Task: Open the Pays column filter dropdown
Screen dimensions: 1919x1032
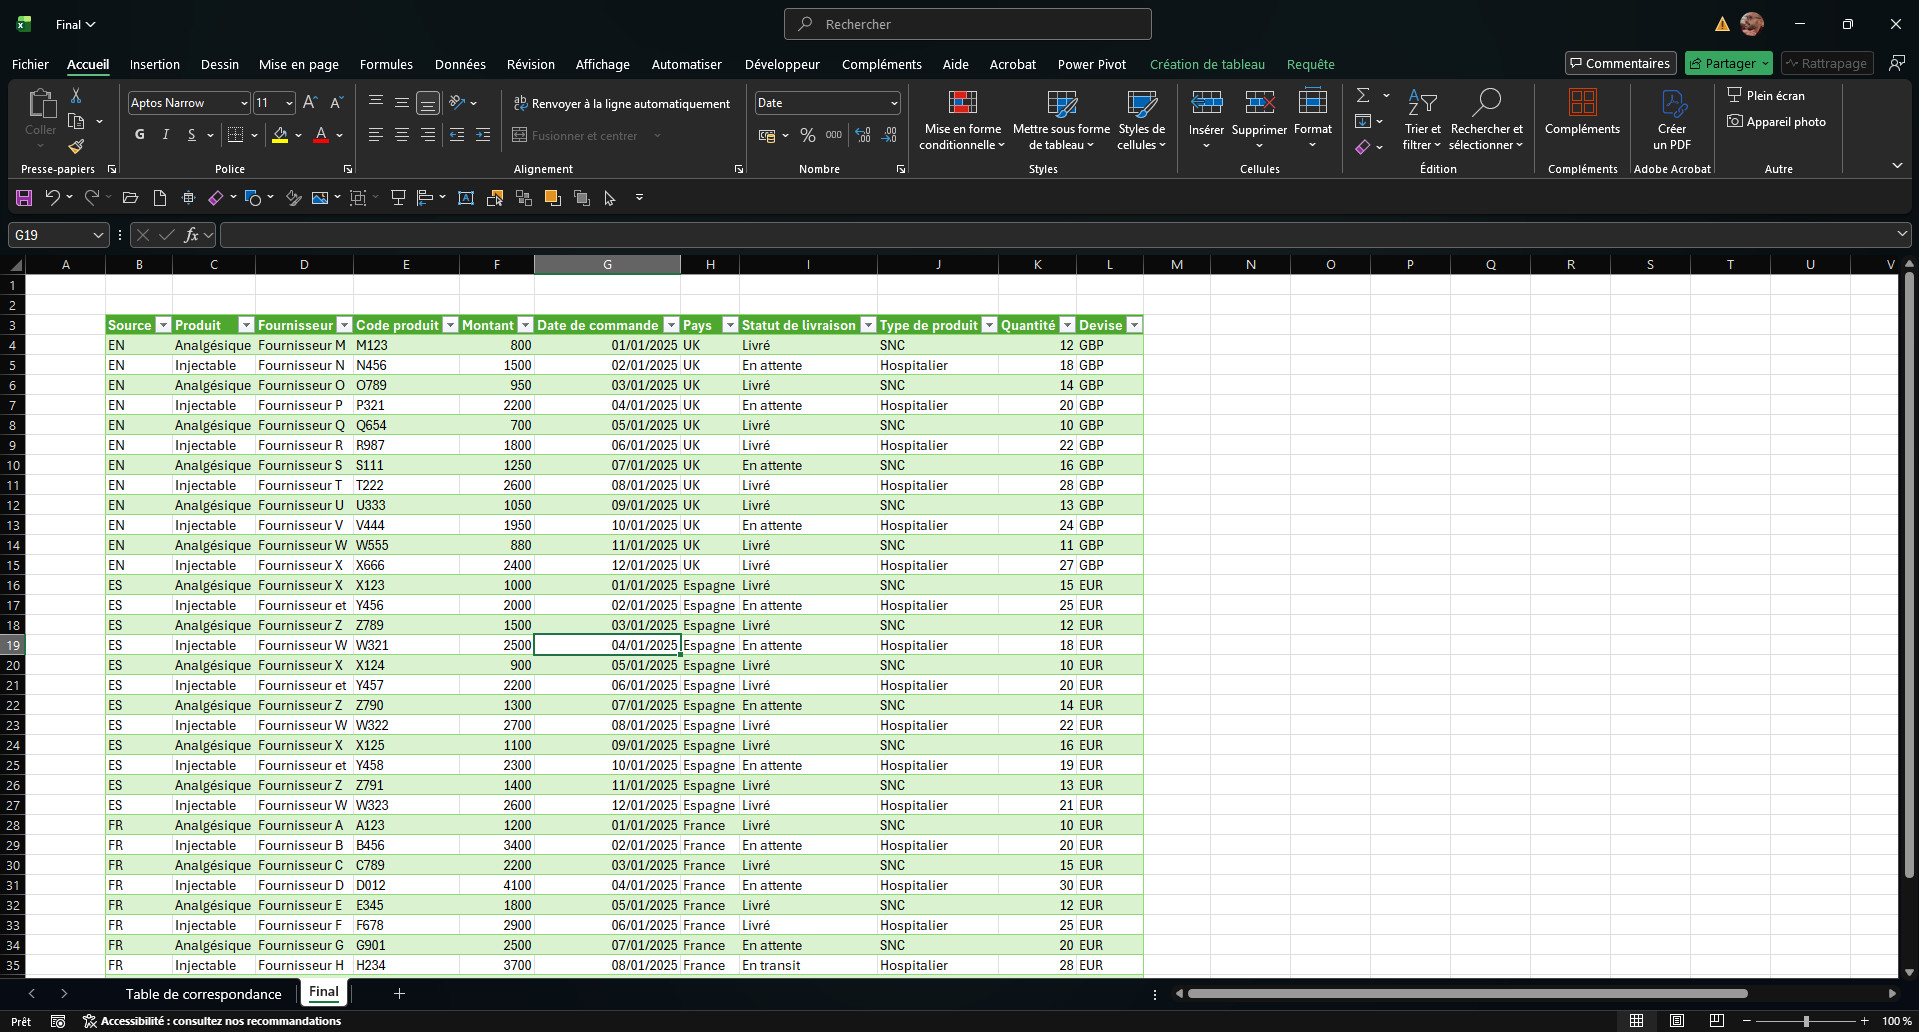Action: [x=730, y=325]
